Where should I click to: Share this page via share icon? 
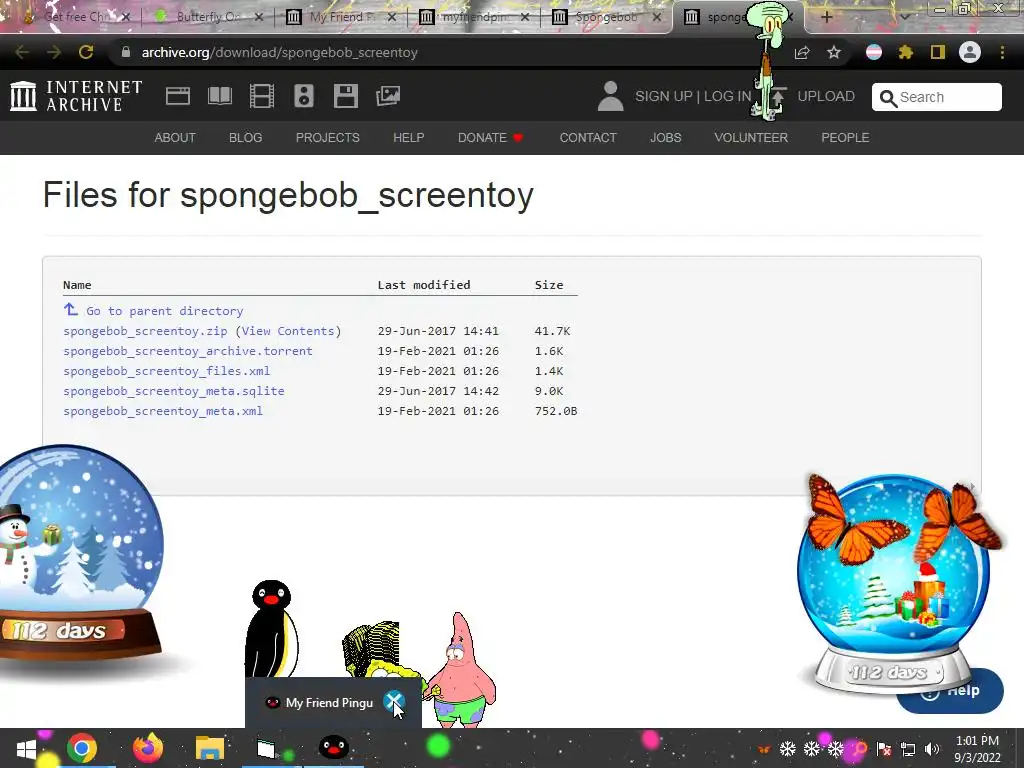click(x=802, y=52)
